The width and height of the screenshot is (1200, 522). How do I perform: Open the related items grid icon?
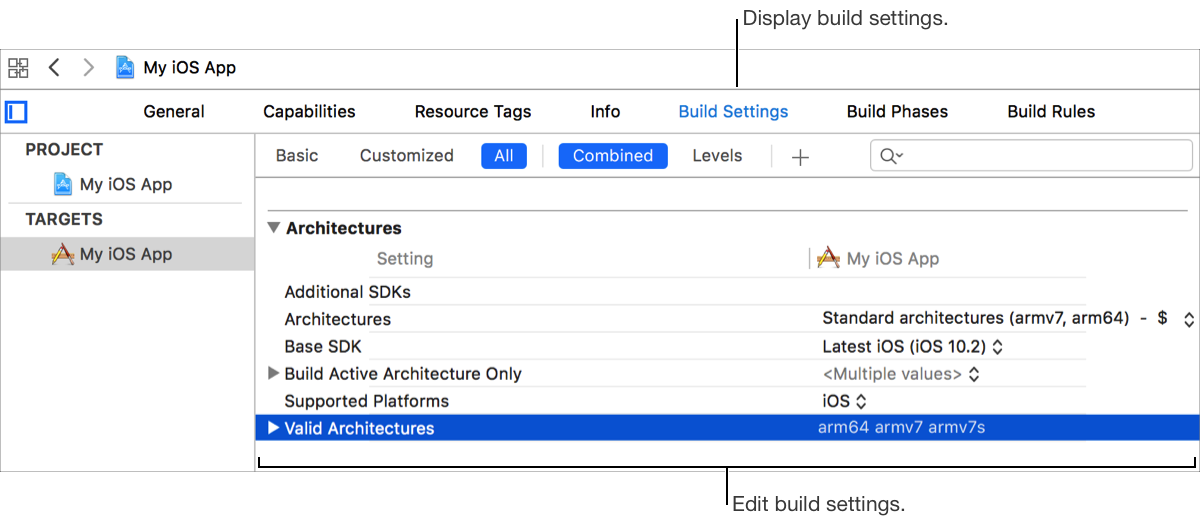[18, 68]
